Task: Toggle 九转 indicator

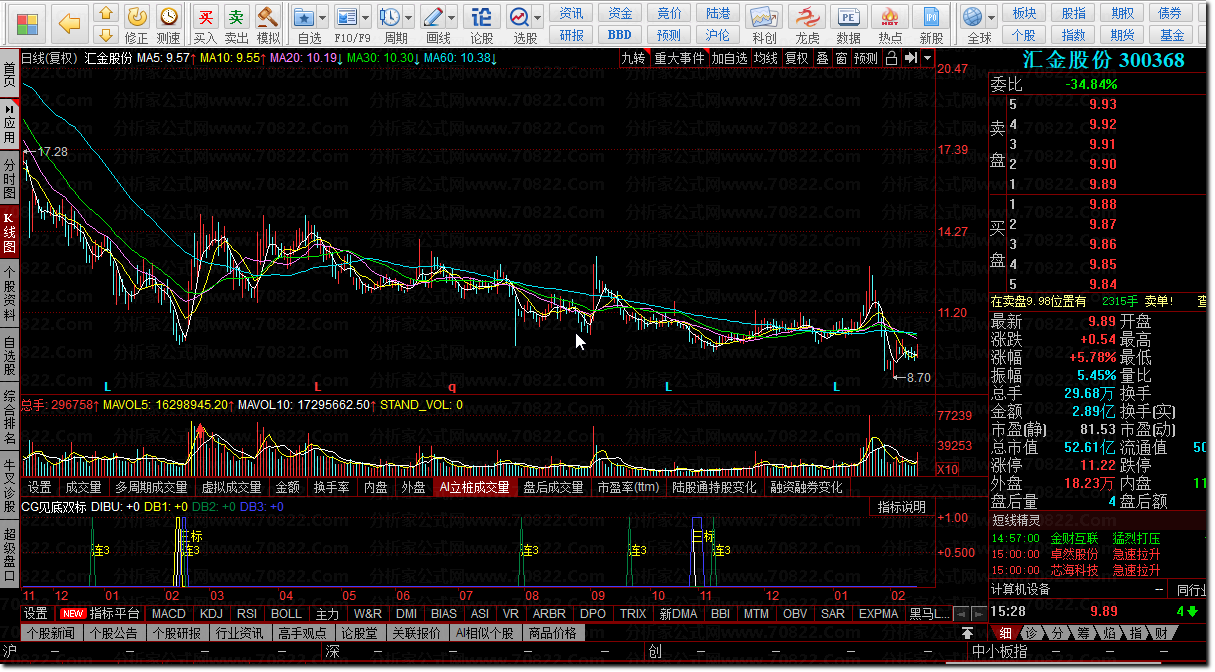Action: coord(633,58)
